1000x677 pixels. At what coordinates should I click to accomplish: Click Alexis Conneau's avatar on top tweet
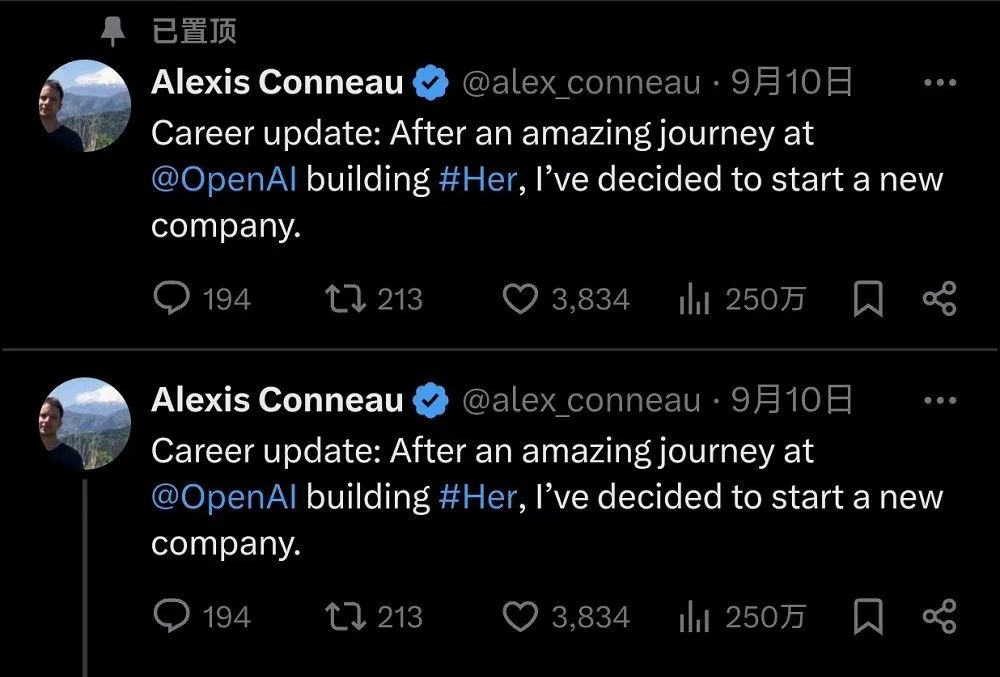84,106
